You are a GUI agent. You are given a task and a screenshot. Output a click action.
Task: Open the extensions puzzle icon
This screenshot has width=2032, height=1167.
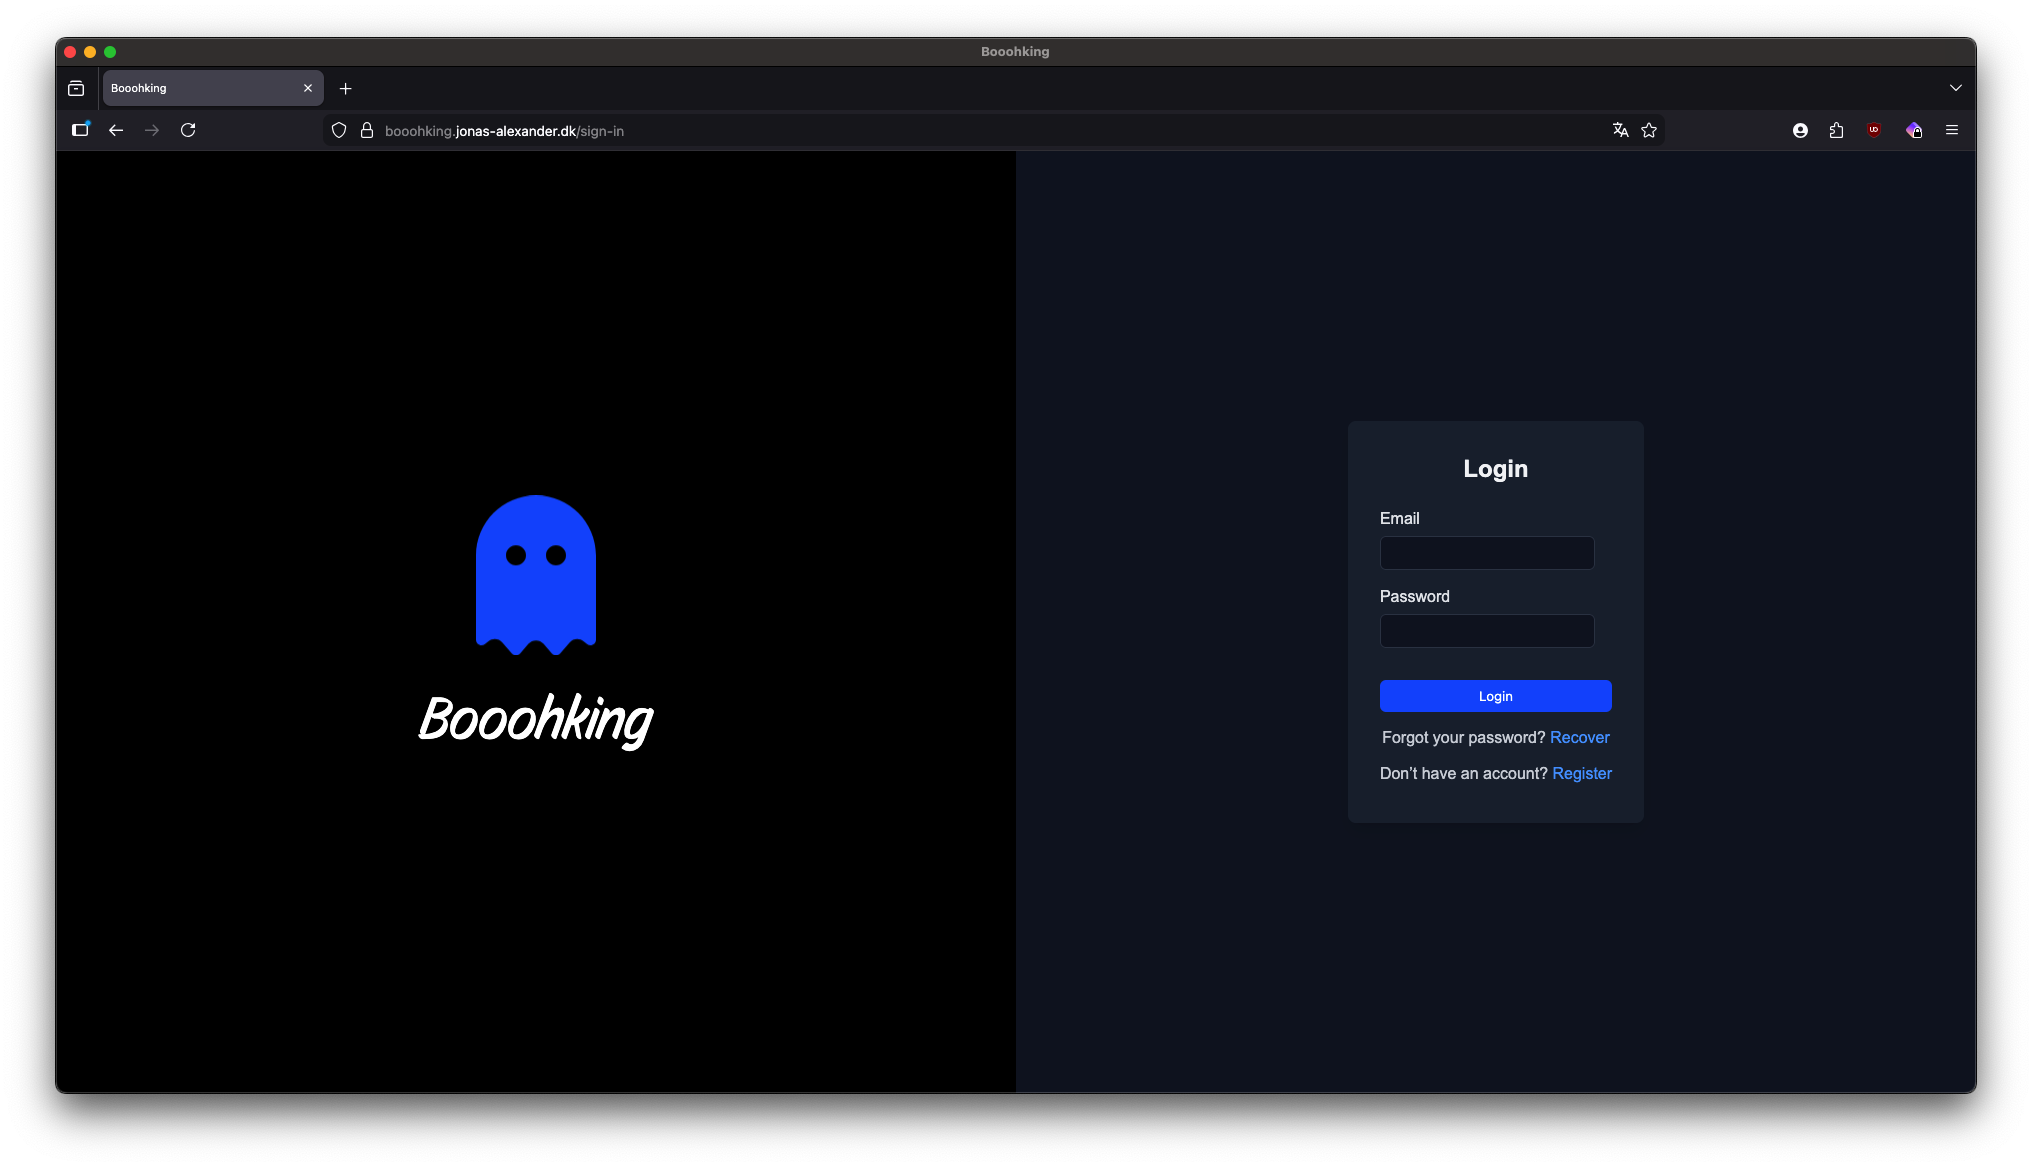(x=1836, y=130)
